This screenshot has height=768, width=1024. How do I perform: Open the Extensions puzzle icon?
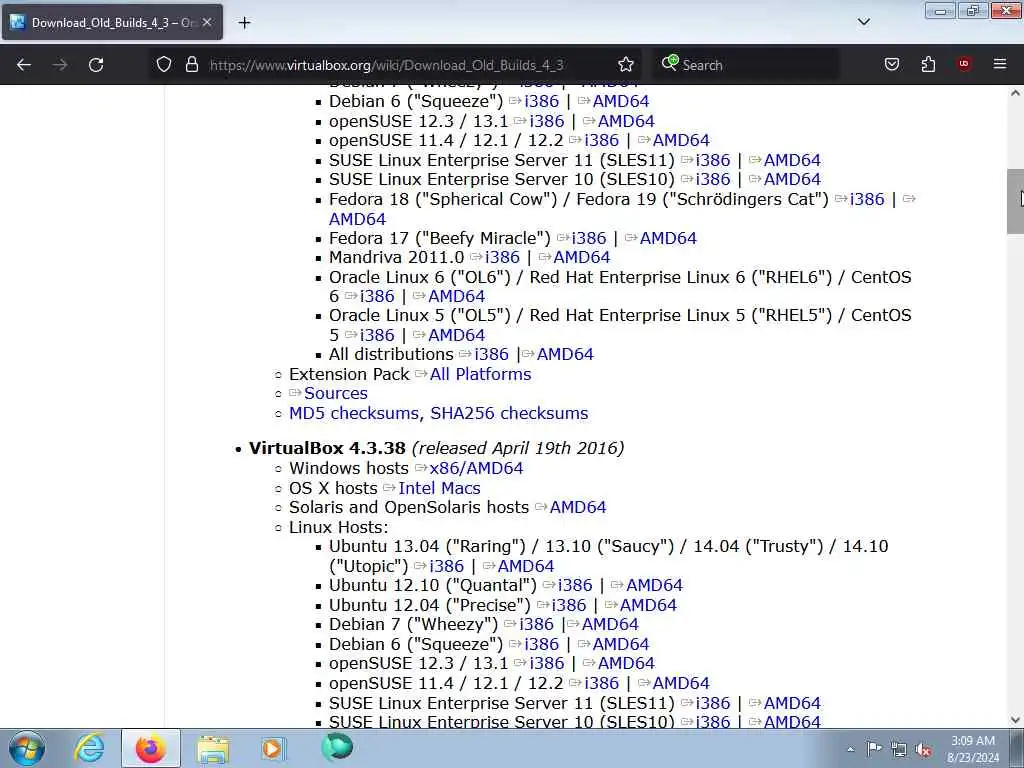928,65
